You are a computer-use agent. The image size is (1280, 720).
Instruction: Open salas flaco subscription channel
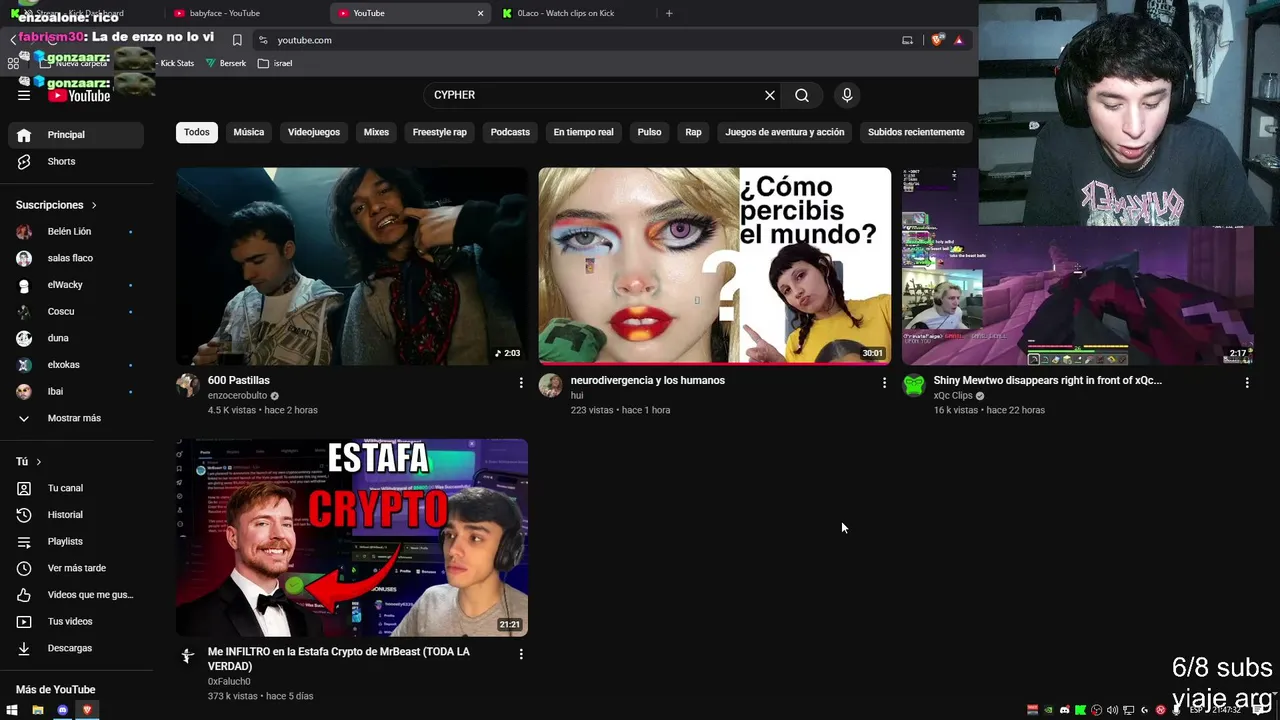[x=76, y=258]
